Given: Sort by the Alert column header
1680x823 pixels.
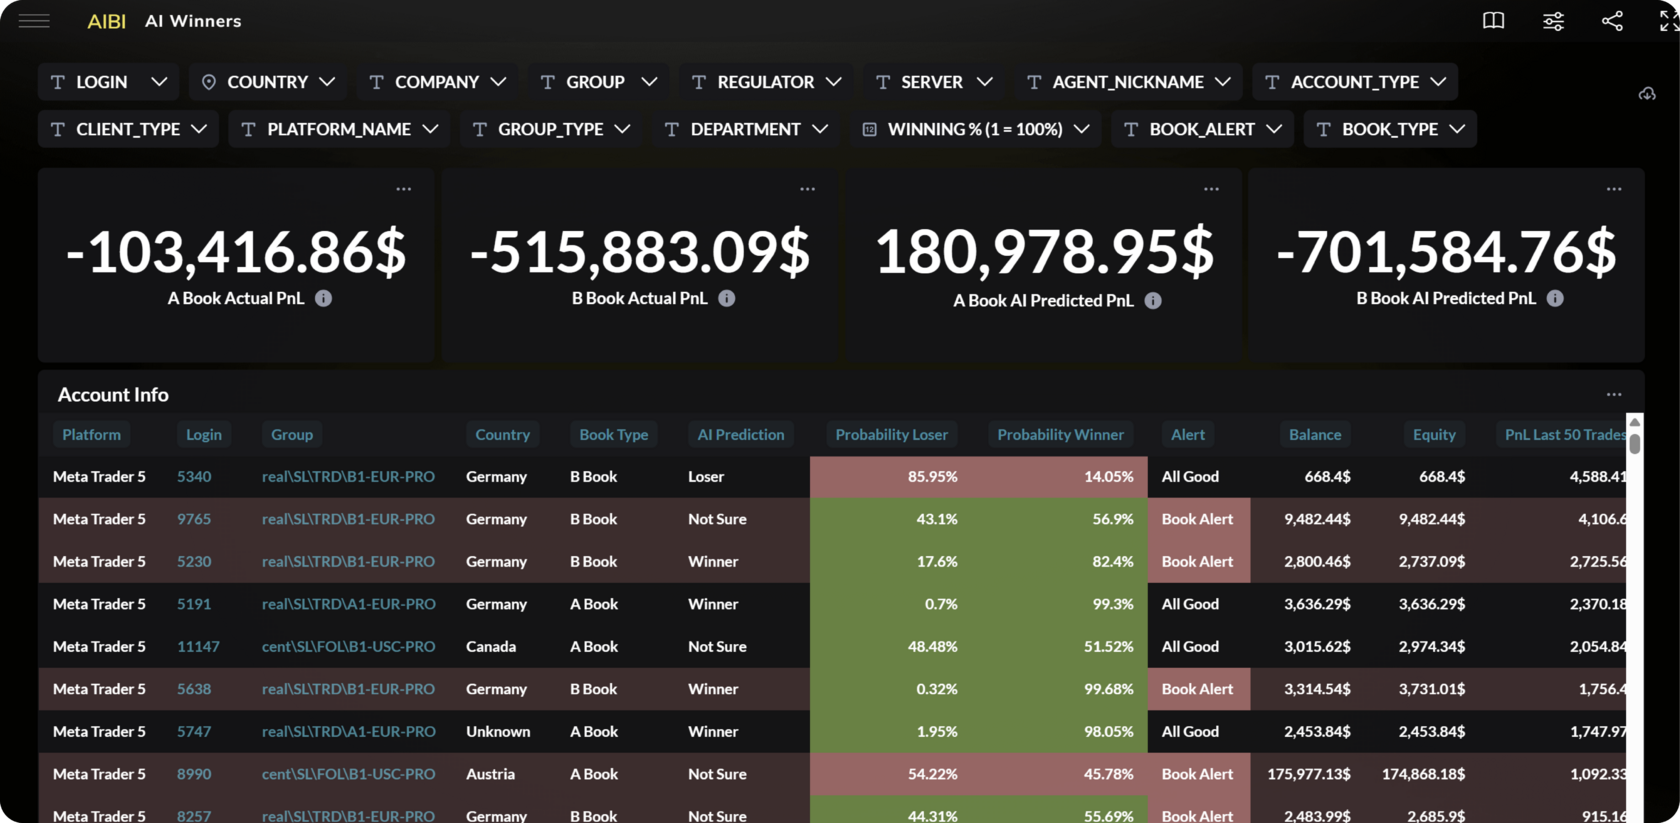Looking at the screenshot, I should click(x=1188, y=435).
